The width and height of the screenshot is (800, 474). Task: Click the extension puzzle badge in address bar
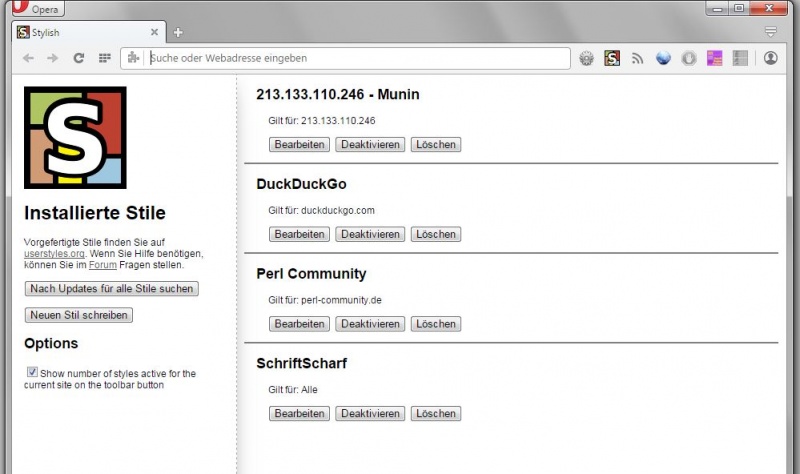pos(133,58)
